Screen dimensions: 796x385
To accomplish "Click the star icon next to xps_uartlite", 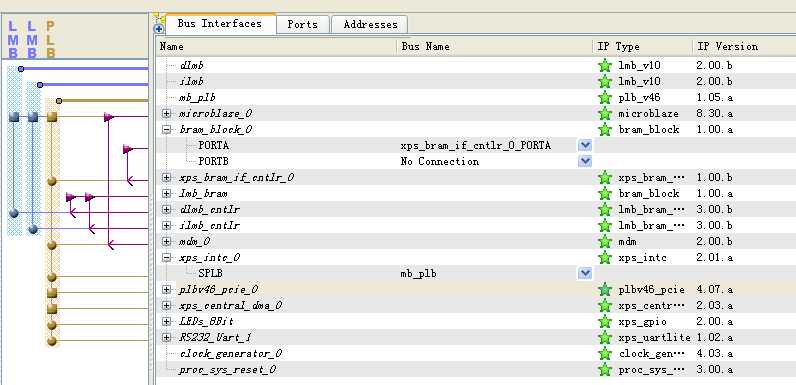I will click(605, 338).
